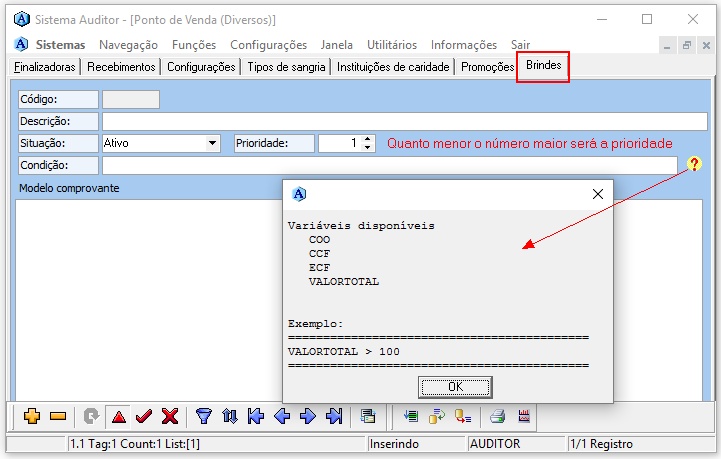Open the Janela menu
Viewport: 721px width, 459px height.
point(337,45)
